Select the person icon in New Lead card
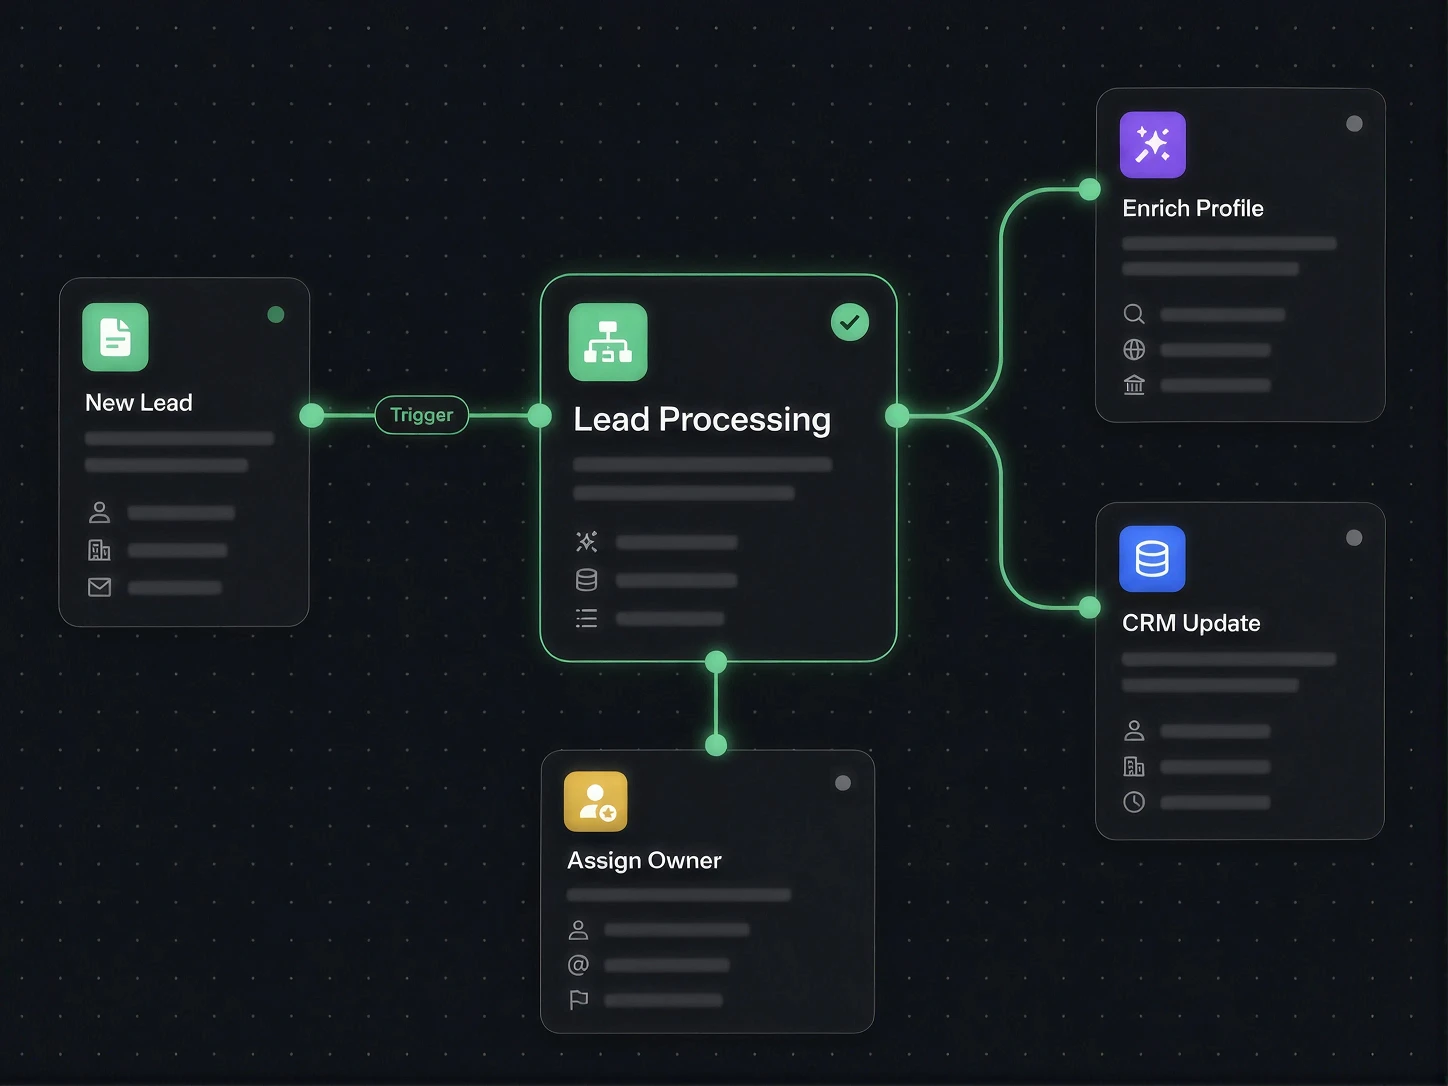The height and width of the screenshot is (1086, 1448). (x=99, y=513)
